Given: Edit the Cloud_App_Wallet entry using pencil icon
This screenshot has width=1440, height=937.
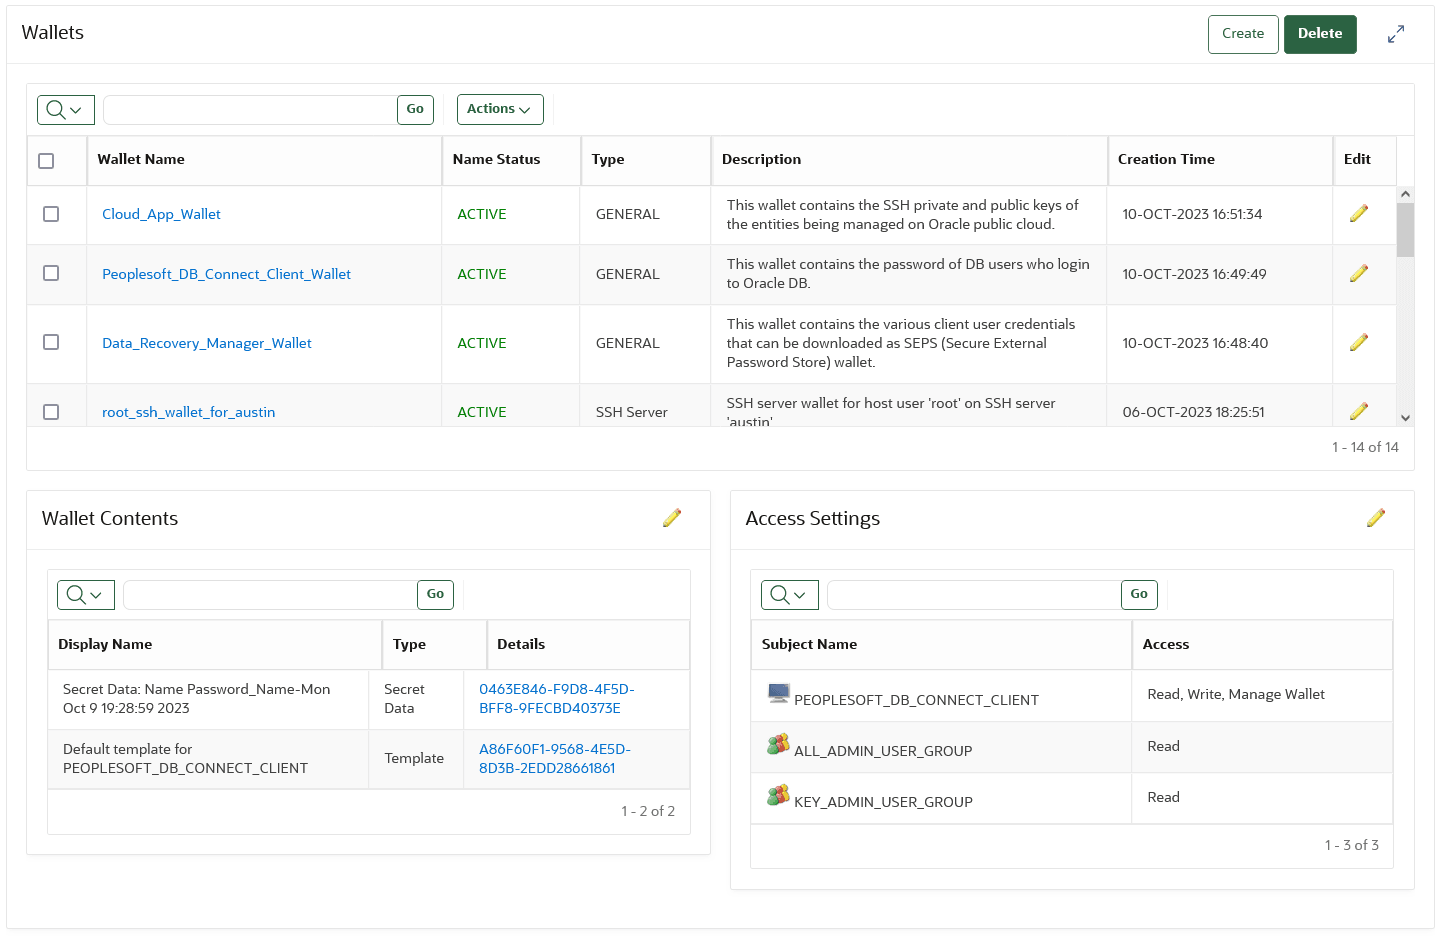Looking at the screenshot, I should (x=1359, y=213).
